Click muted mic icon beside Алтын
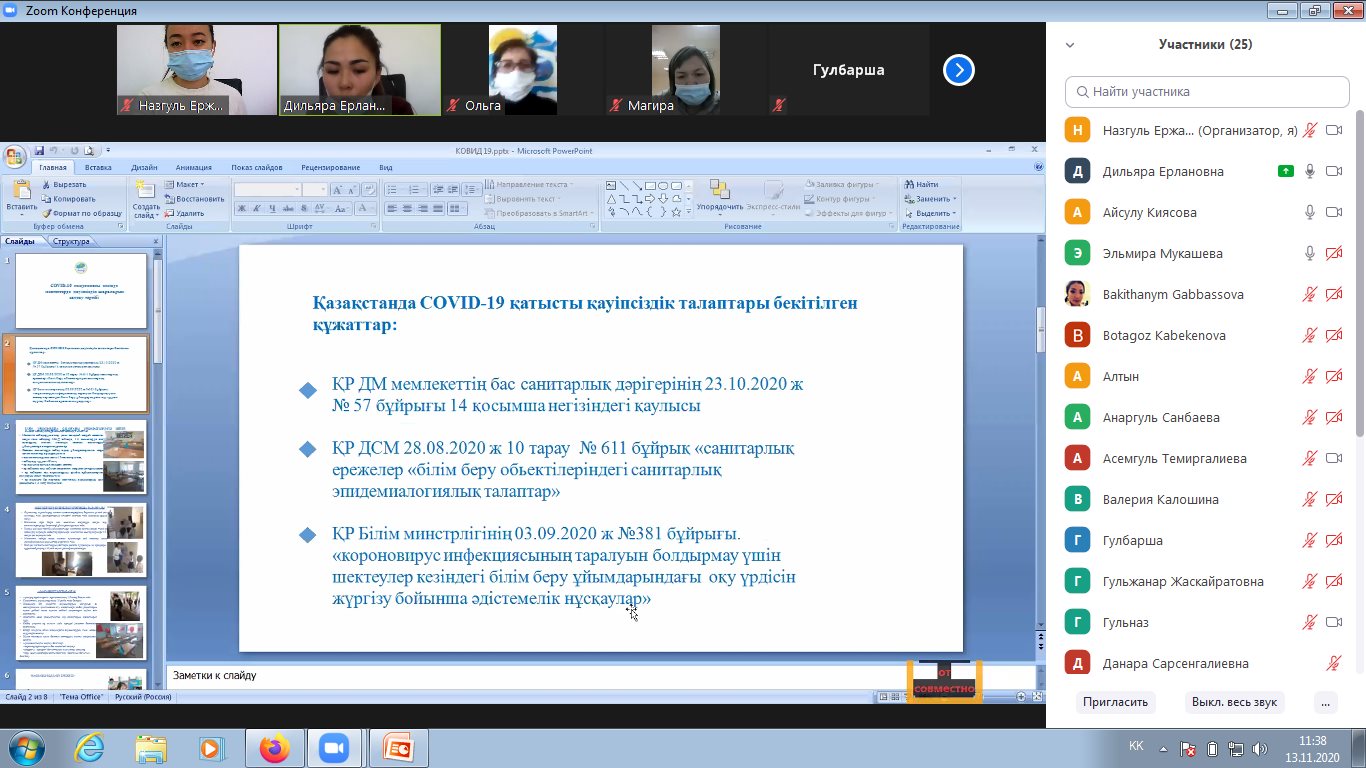1366x768 pixels. point(1309,376)
